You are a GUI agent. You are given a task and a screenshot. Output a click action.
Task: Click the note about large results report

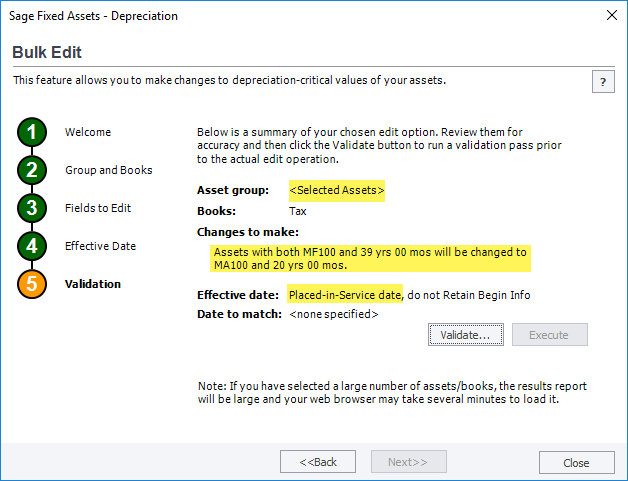click(x=392, y=392)
